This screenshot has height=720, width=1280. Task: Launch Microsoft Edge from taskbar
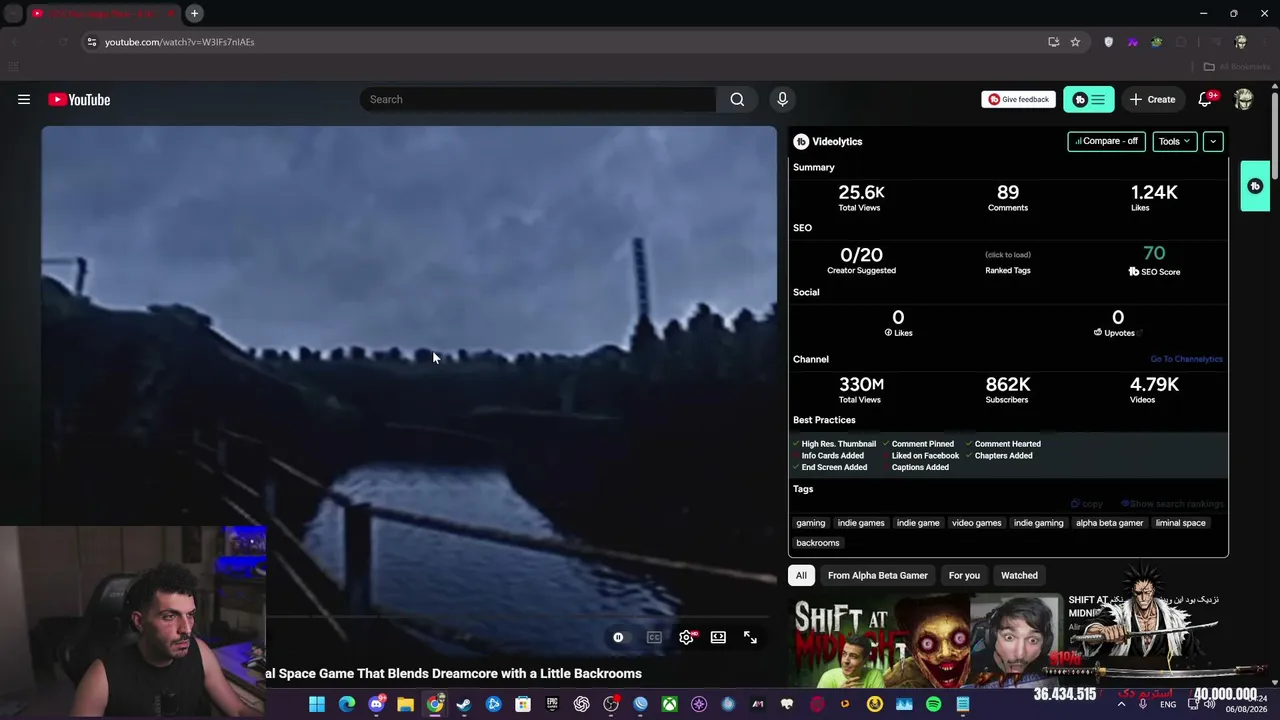click(346, 704)
